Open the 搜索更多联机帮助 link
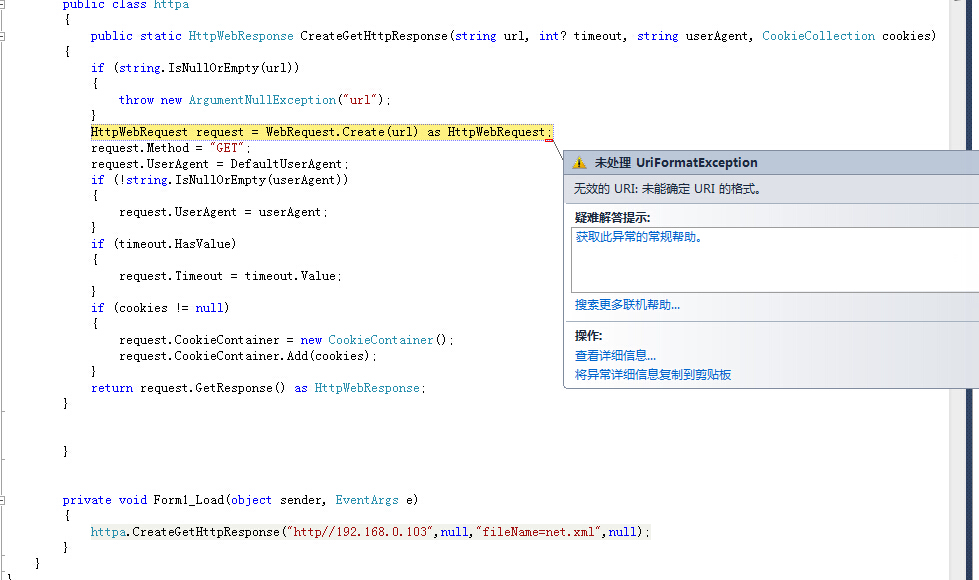The image size is (979, 580). click(x=627, y=305)
